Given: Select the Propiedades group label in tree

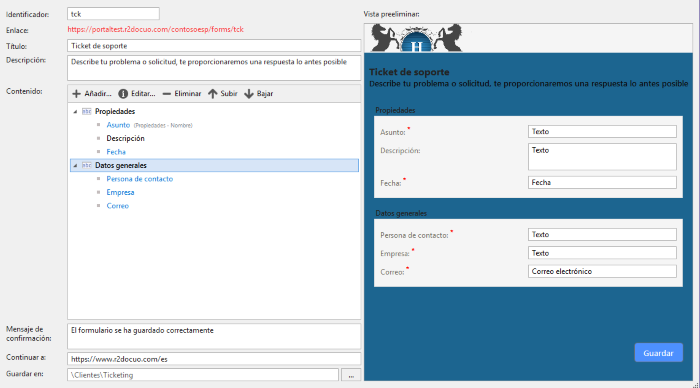Looking at the screenshot, I should [115, 112].
